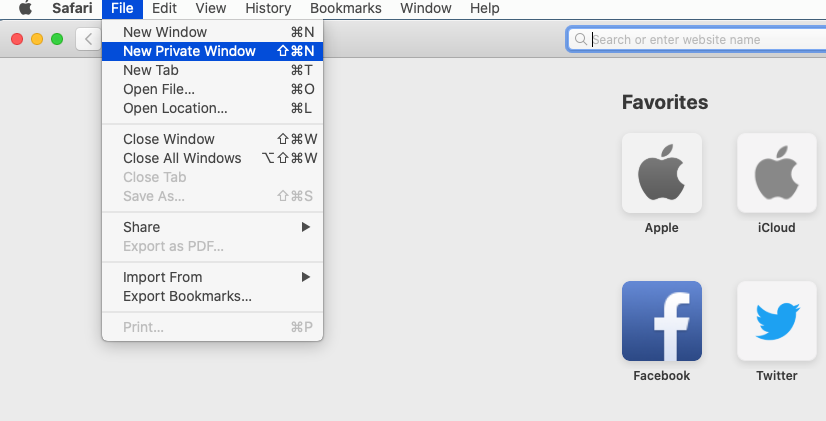Select Open File… menu item

pyautogui.click(x=212, y=89)
